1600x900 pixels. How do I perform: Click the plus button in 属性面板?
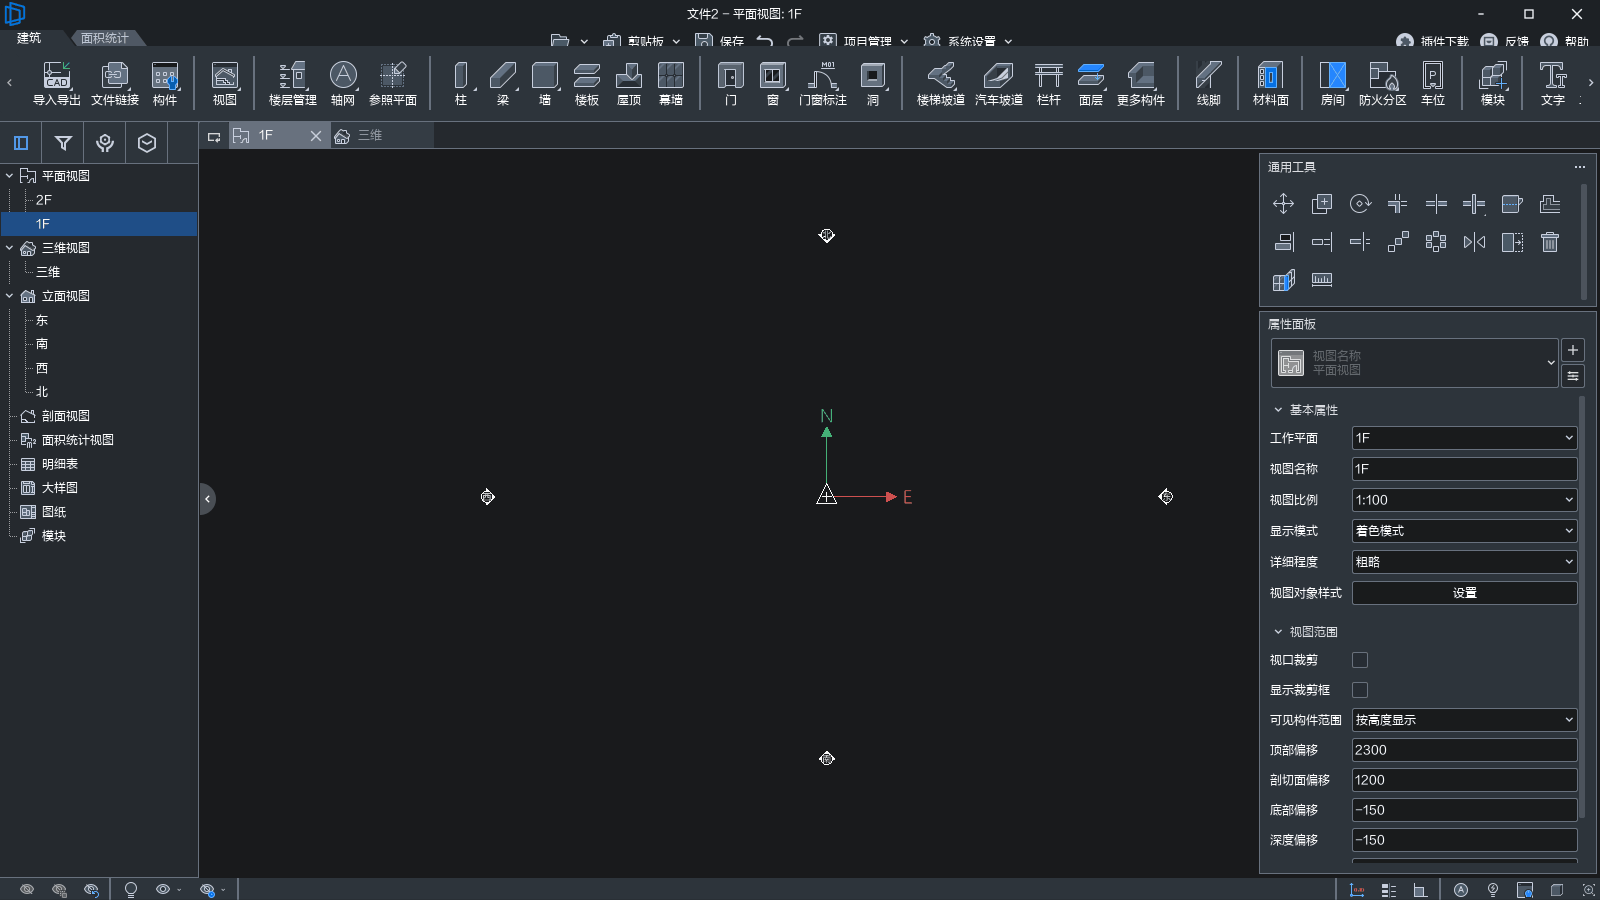click(x=1573, y=350)
